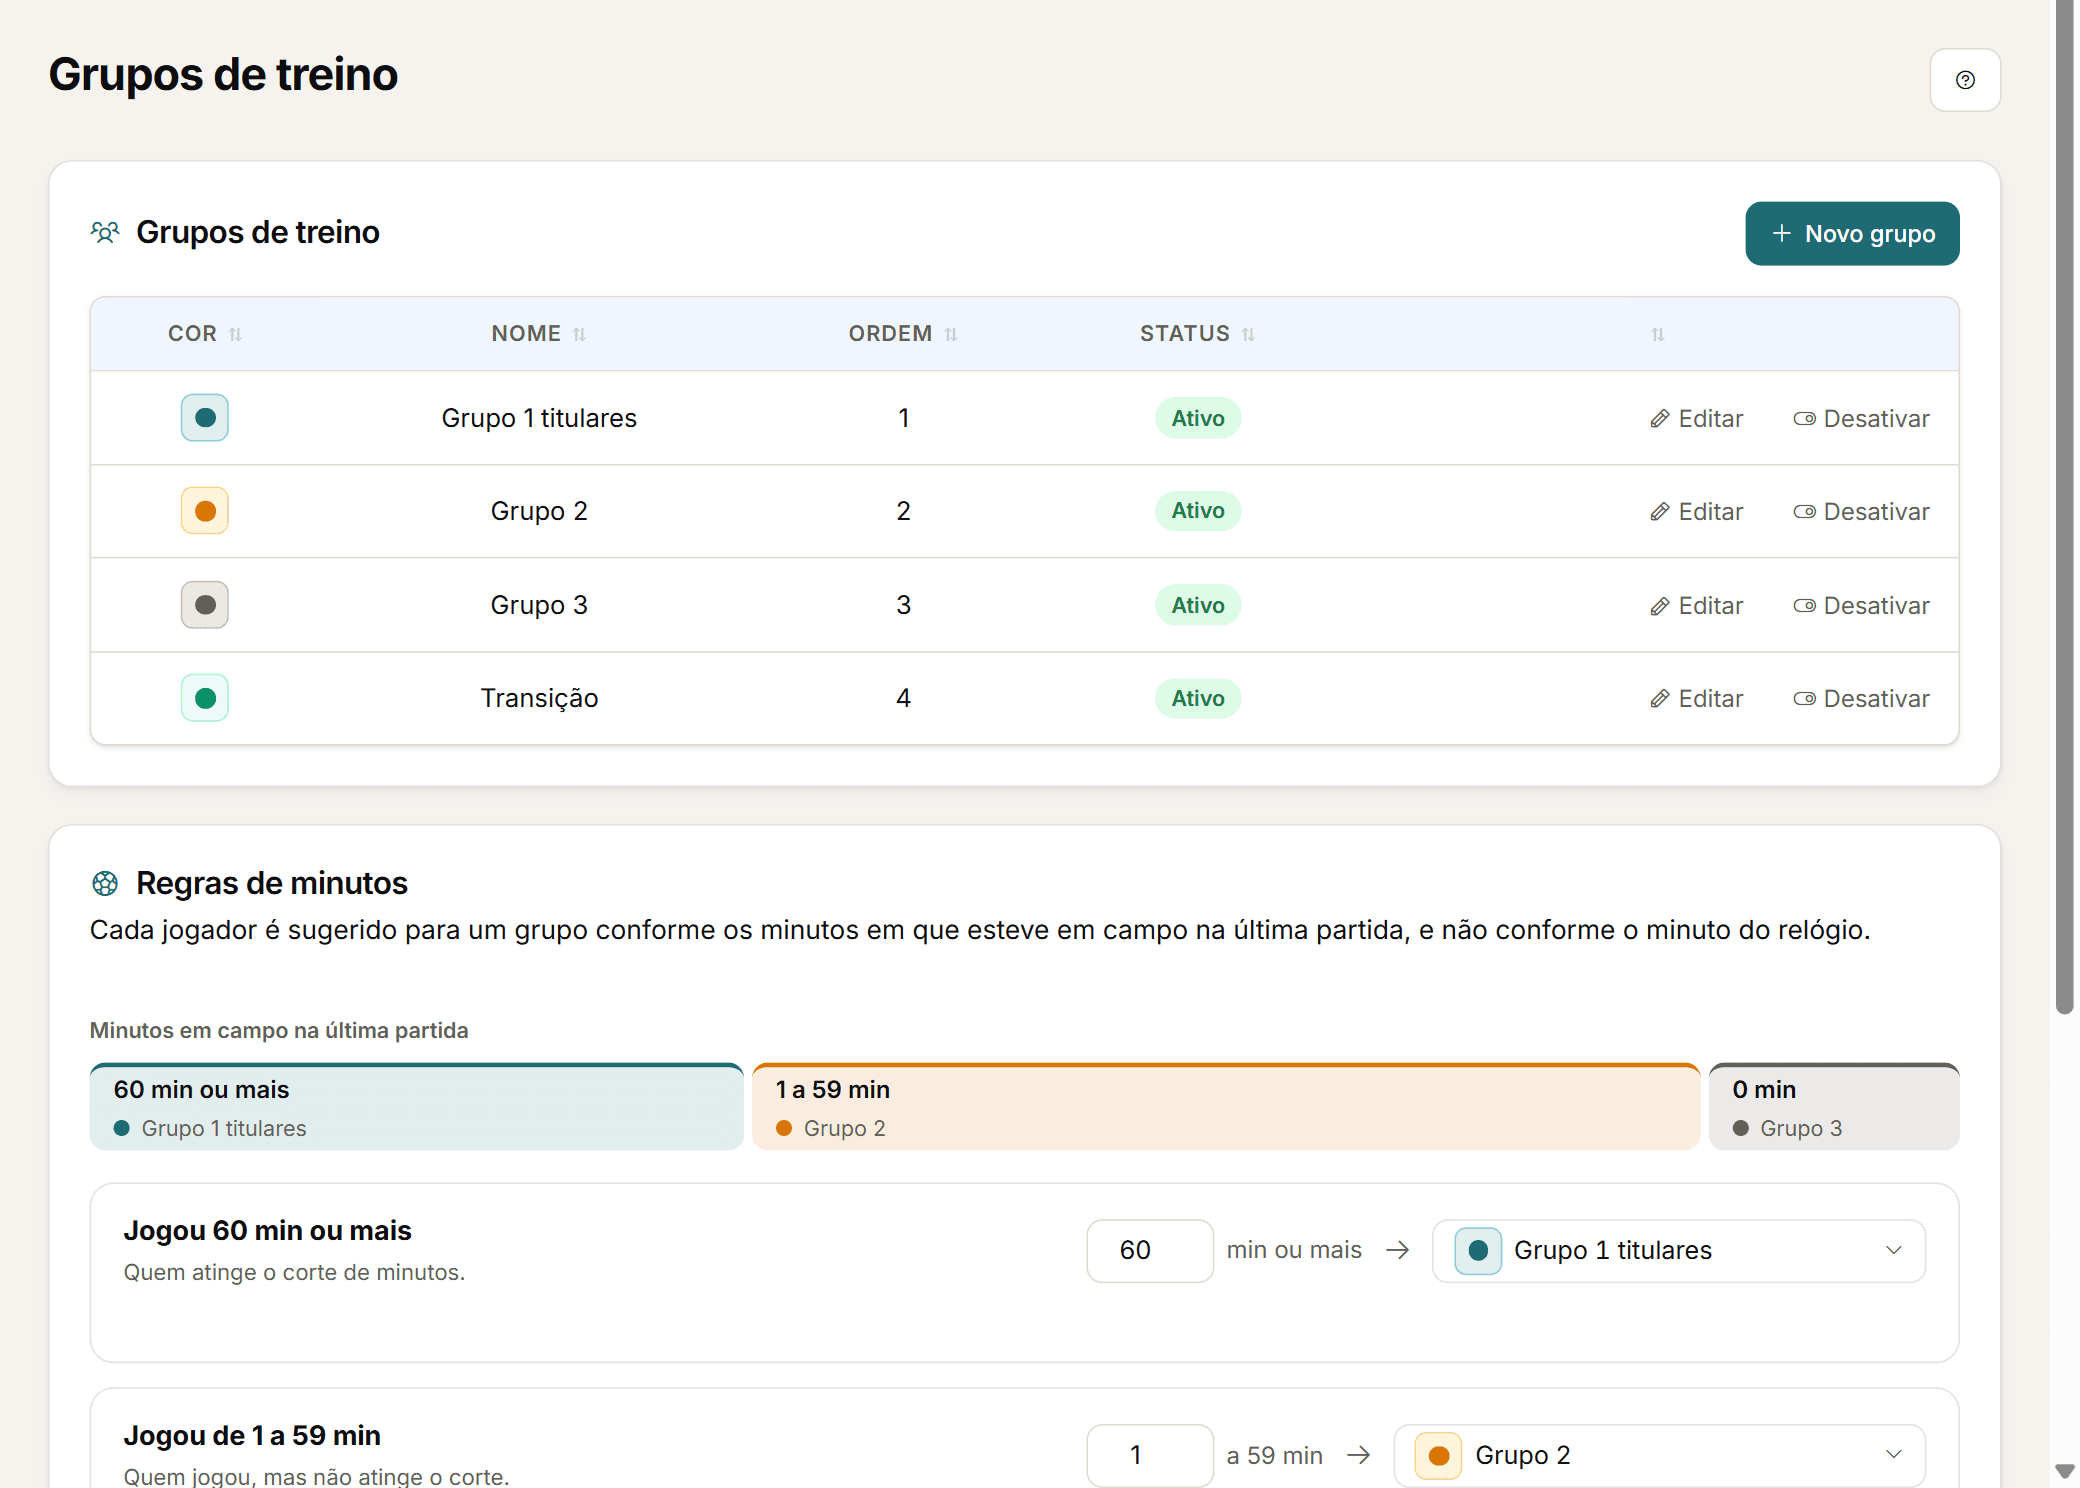2080x1488 pixels.
Task: Deactivate the Transição group
Action: tap(1861, 698)
